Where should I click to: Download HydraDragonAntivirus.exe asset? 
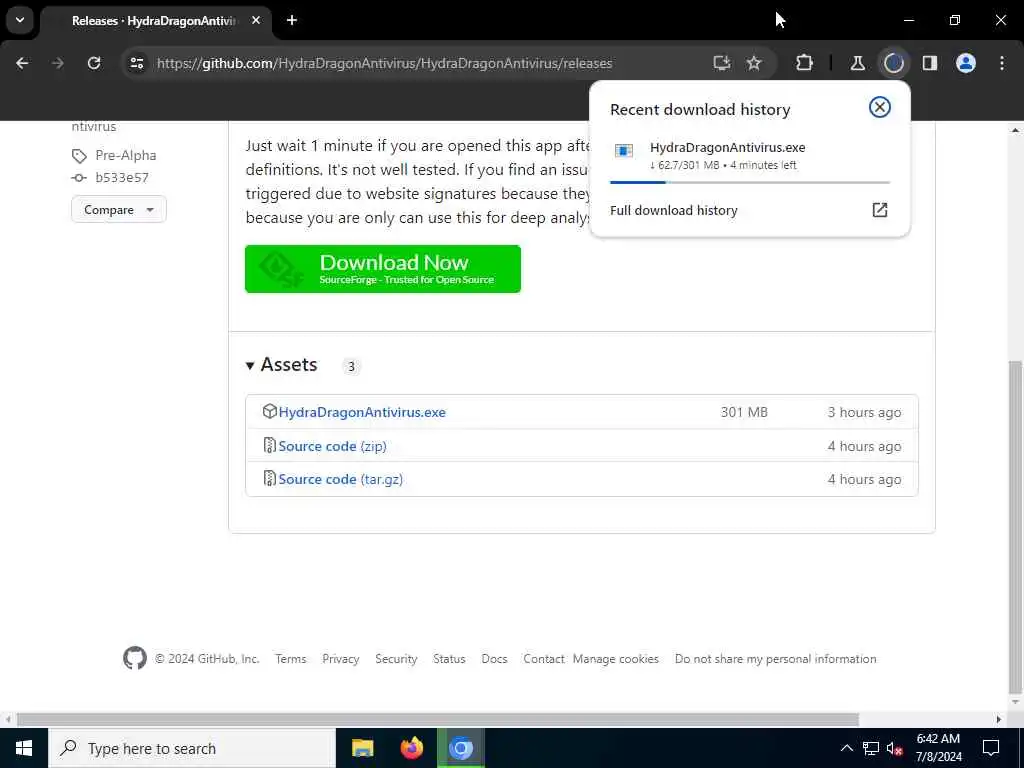click(362, 412)
